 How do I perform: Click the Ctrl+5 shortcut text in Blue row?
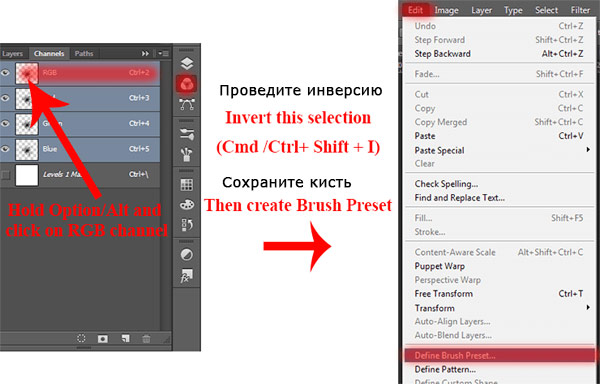pos(139,149)
